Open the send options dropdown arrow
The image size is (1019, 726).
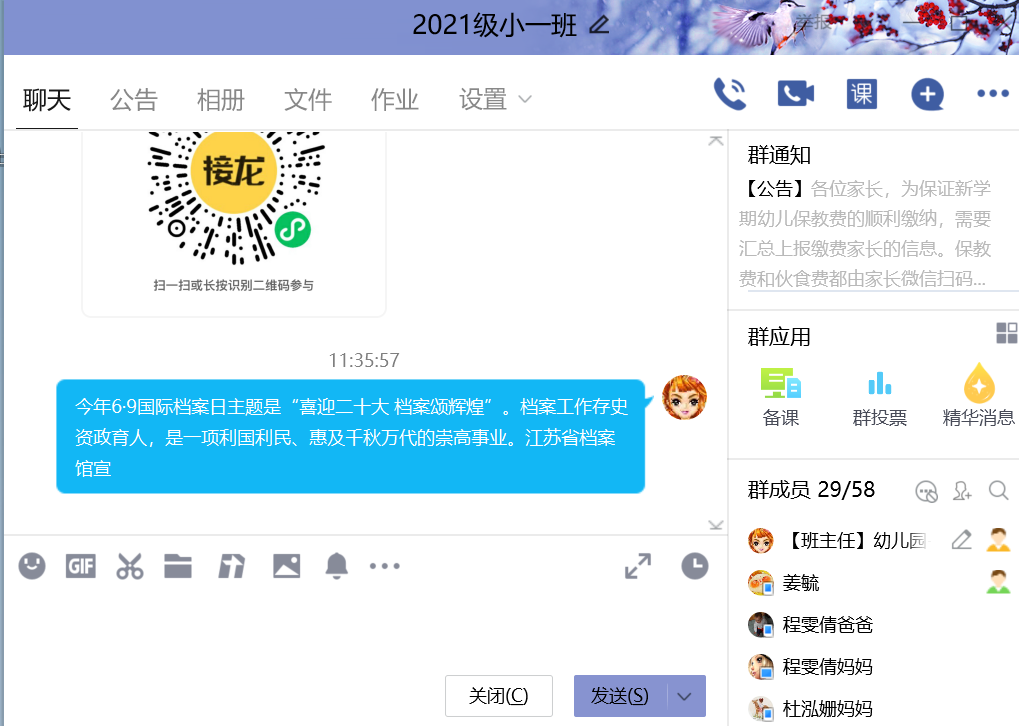pyautogui.click(x=685, y=696)
